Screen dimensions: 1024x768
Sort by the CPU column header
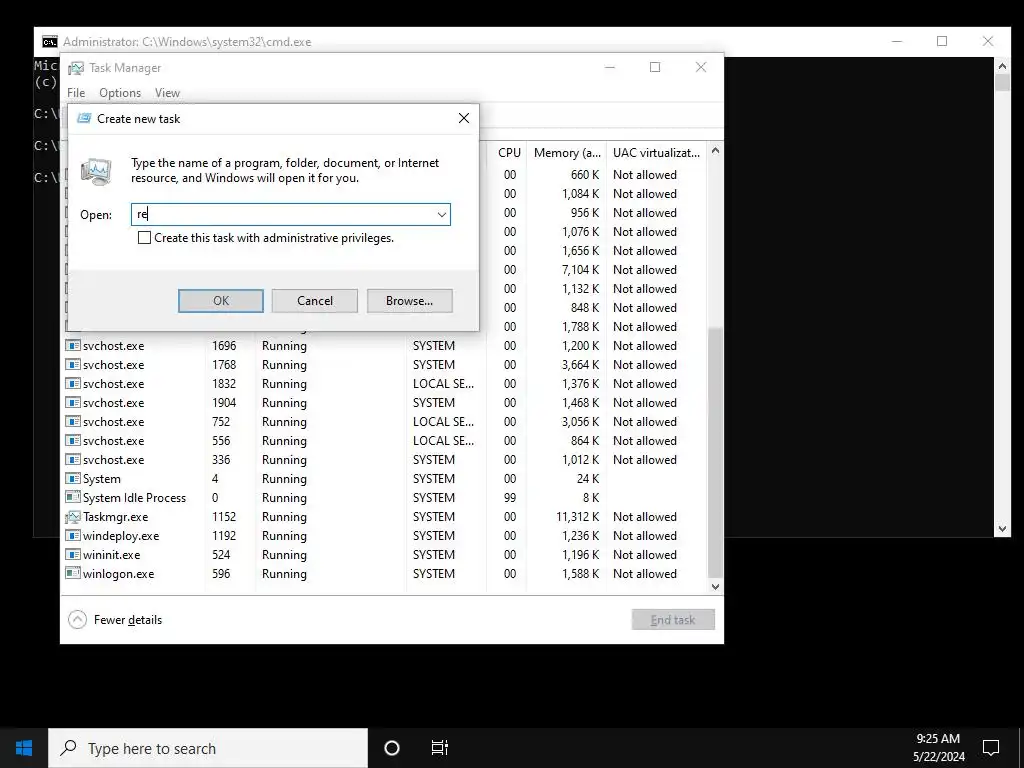pos(509,153)
